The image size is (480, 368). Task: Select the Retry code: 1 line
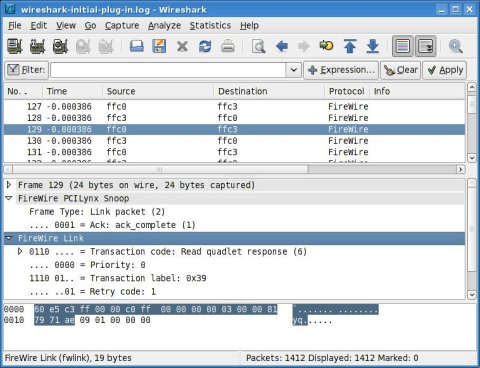point(93,292)
